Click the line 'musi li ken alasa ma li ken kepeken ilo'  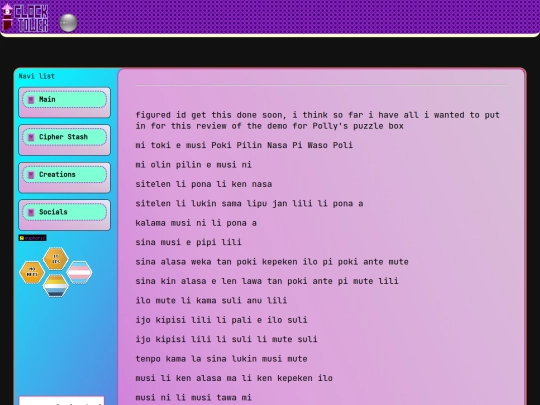point(234,378)
